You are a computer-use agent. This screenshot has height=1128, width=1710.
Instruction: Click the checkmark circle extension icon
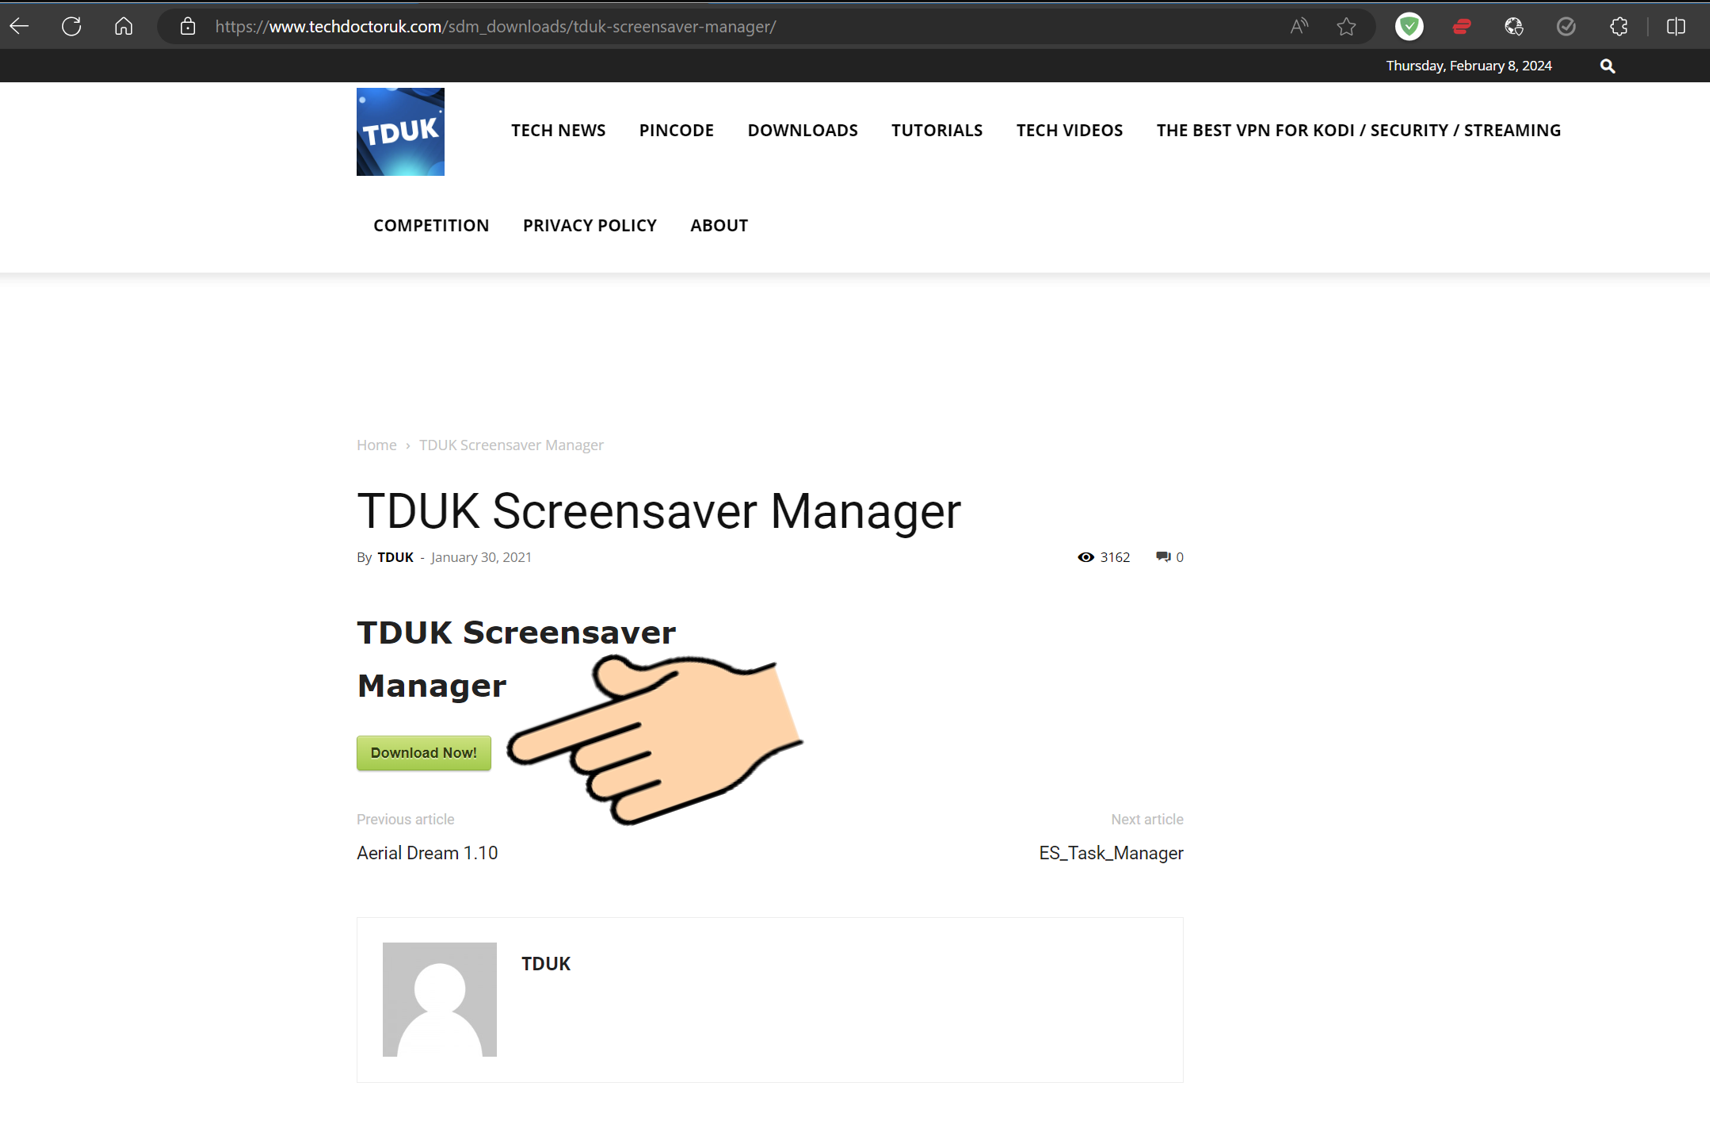(1566, 27)
